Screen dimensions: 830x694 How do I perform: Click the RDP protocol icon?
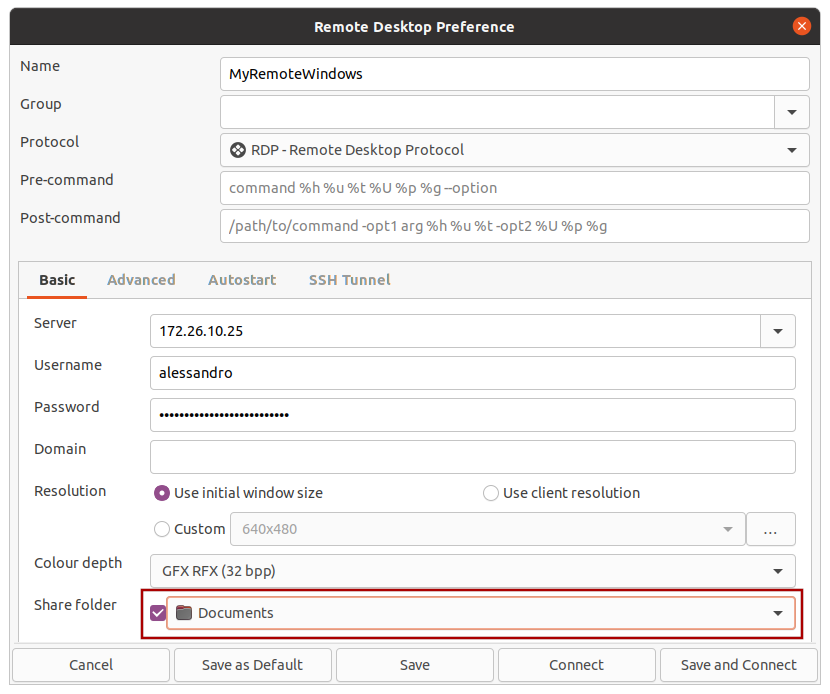[238, 150]
